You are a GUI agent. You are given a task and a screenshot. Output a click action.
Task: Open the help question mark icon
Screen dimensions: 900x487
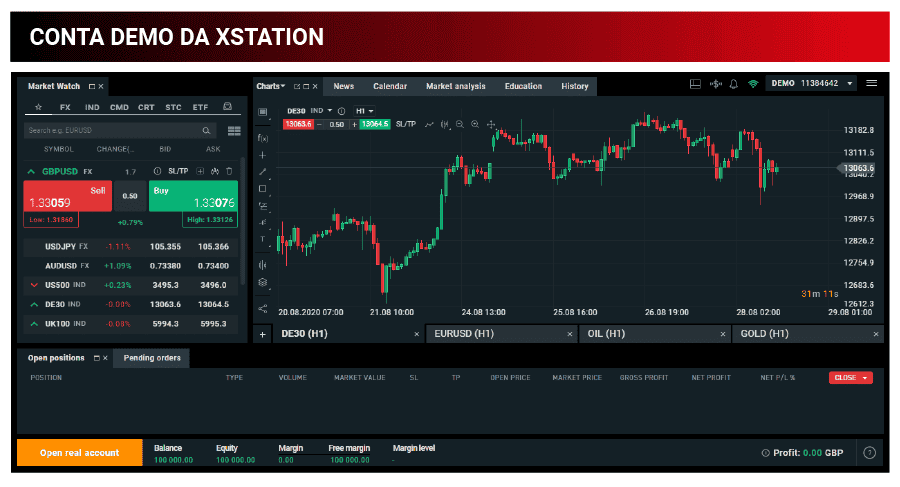coord(870,453)
